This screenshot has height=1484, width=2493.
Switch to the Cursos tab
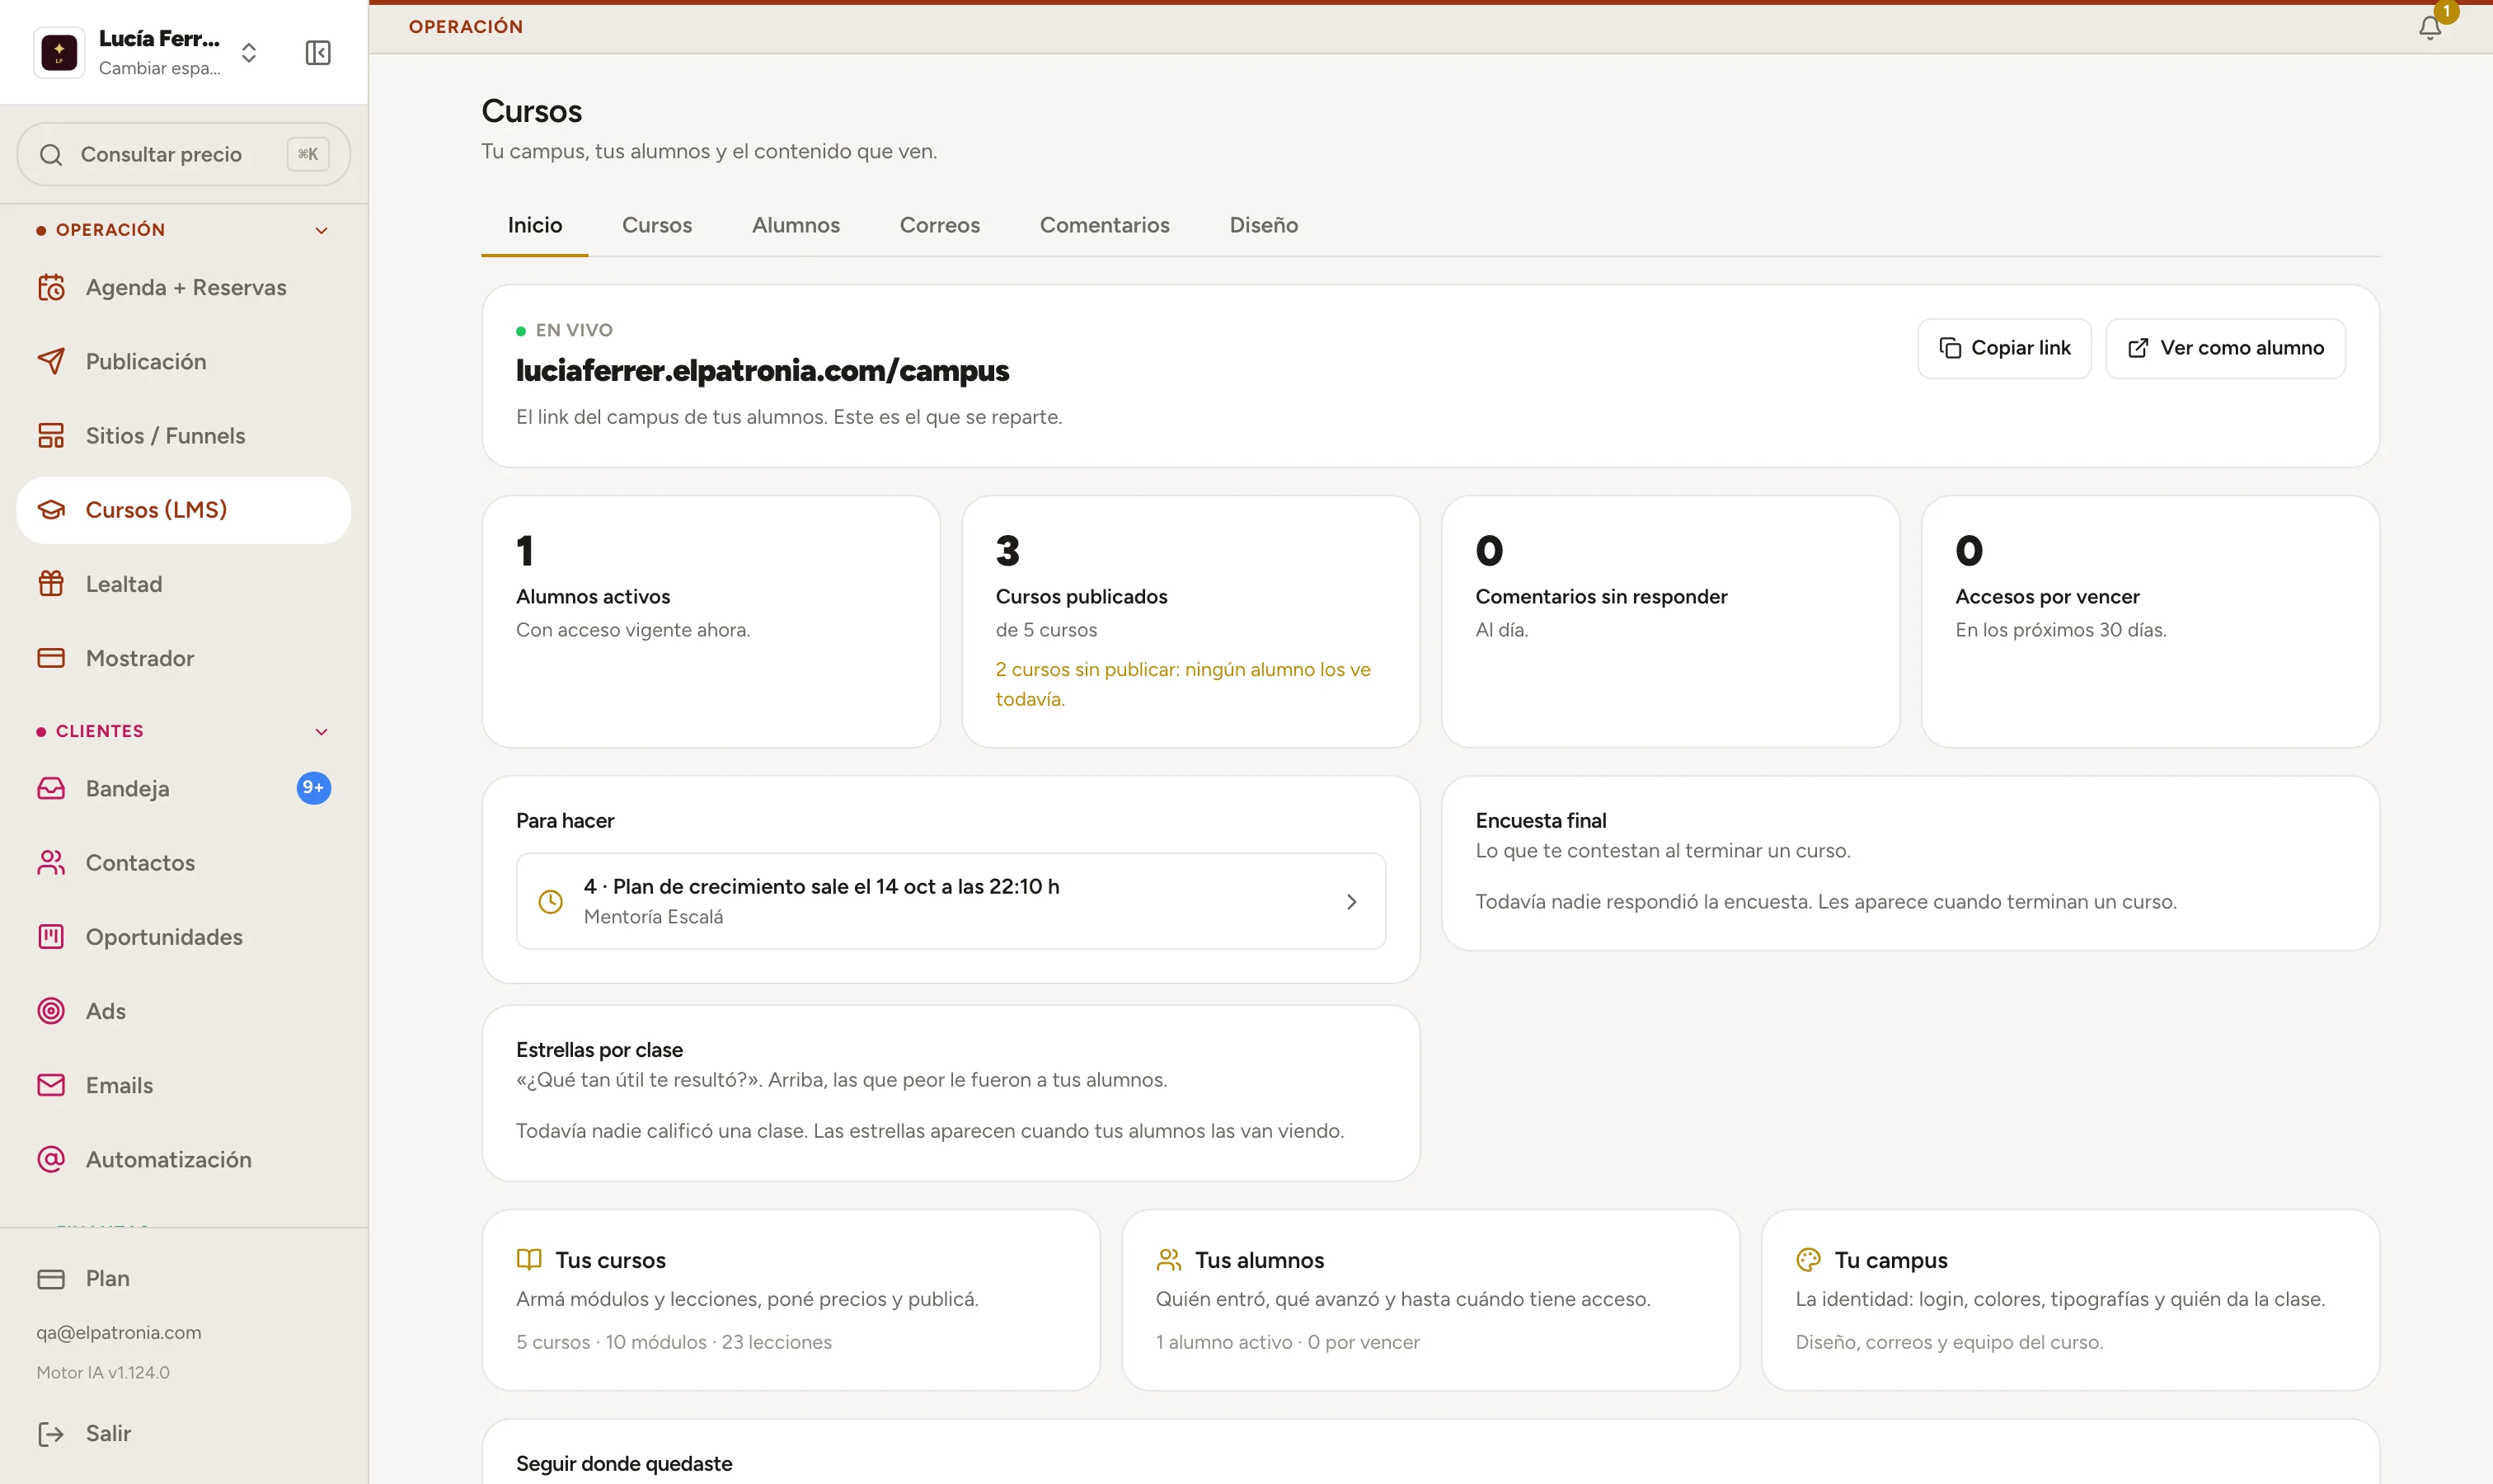coord(657,225)
